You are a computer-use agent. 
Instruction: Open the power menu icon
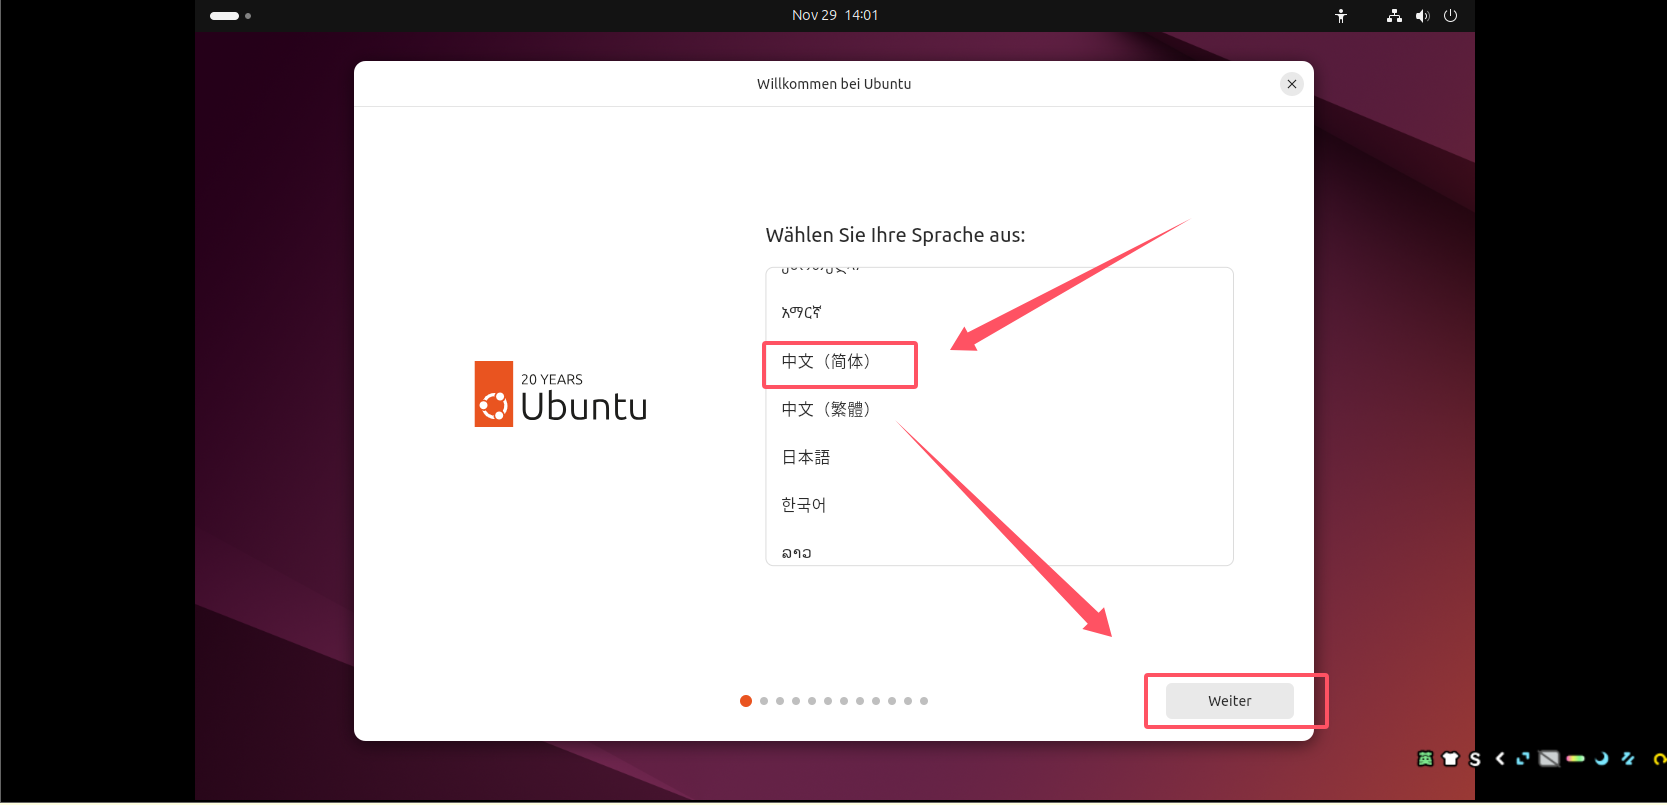[1450, 16]
